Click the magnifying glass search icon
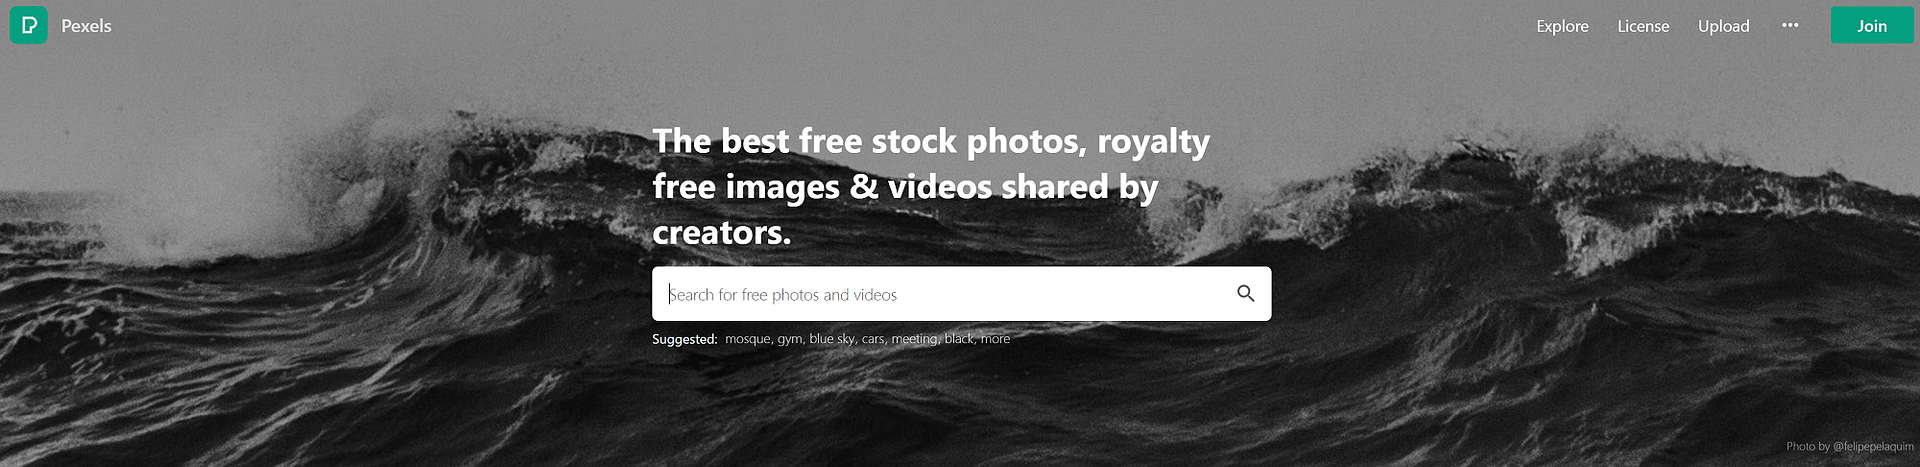Screen dimensions: 1920x467 click(1245, 293)
